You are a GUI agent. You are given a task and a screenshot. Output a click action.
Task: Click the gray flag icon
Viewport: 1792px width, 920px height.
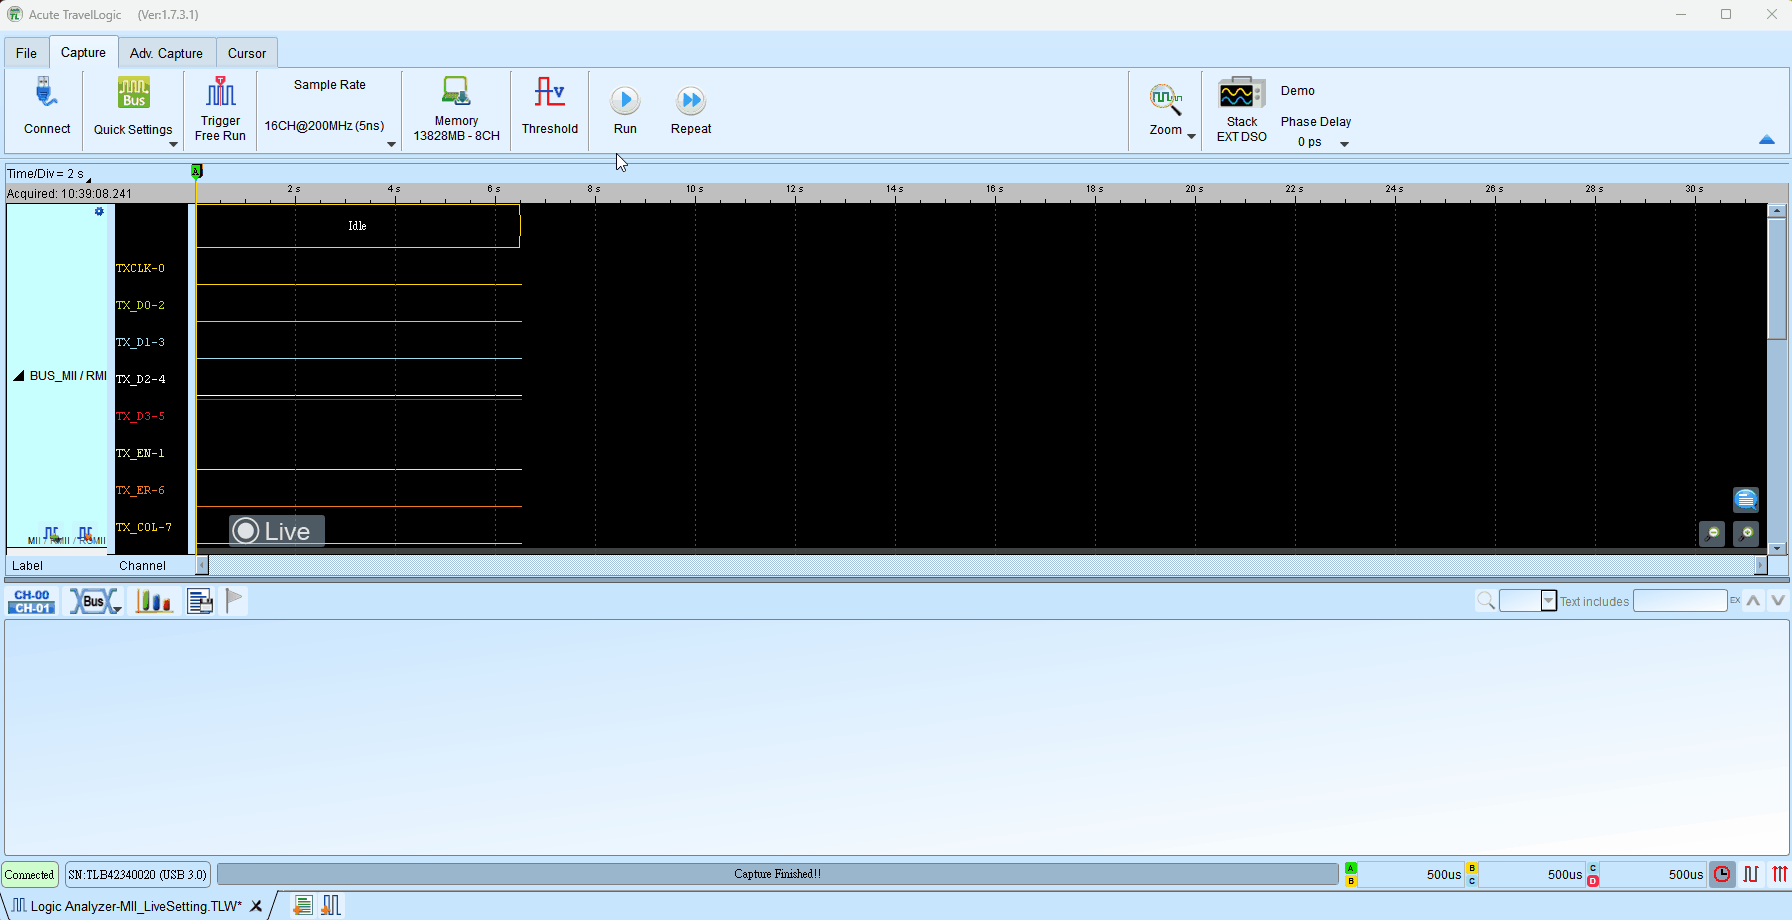[x=234, y=601]
